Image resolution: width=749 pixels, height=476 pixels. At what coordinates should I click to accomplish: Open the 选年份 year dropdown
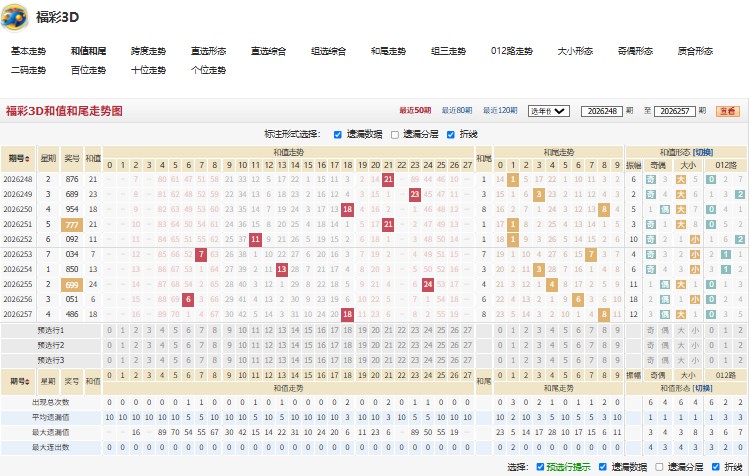(x=548, y=111)
